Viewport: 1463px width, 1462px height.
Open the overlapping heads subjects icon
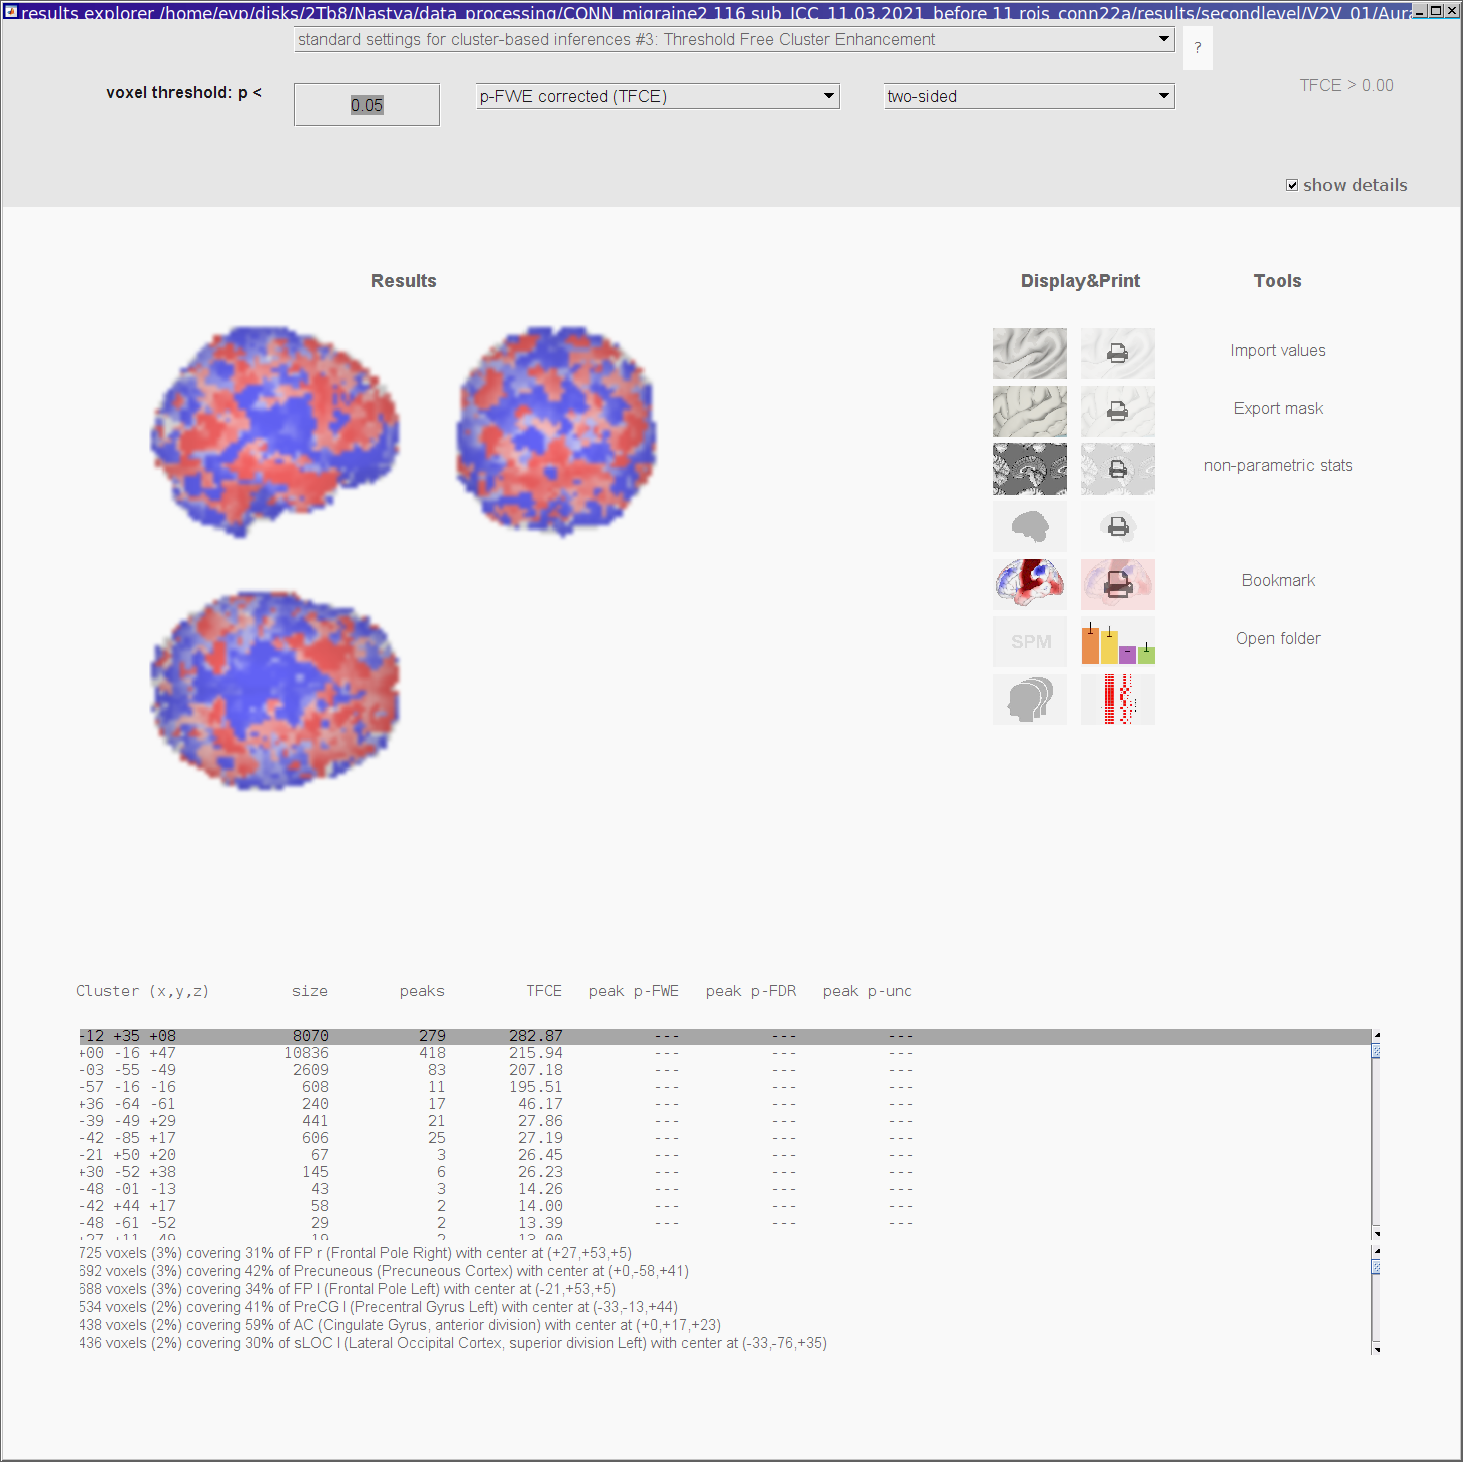[1029, 699]
